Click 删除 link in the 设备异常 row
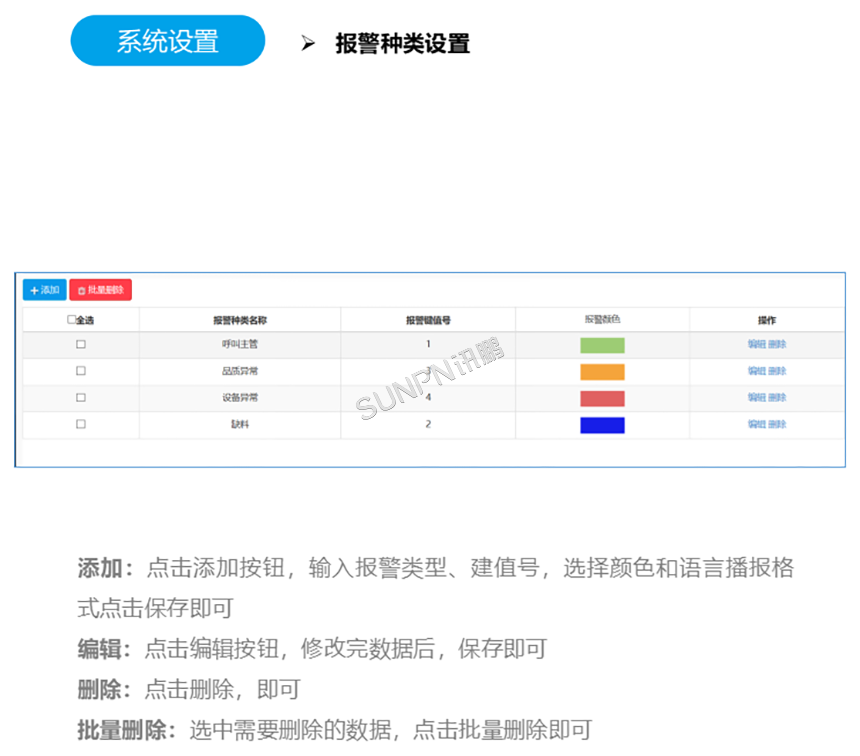This screenshot has width=860, height=756. coord(777,397)
